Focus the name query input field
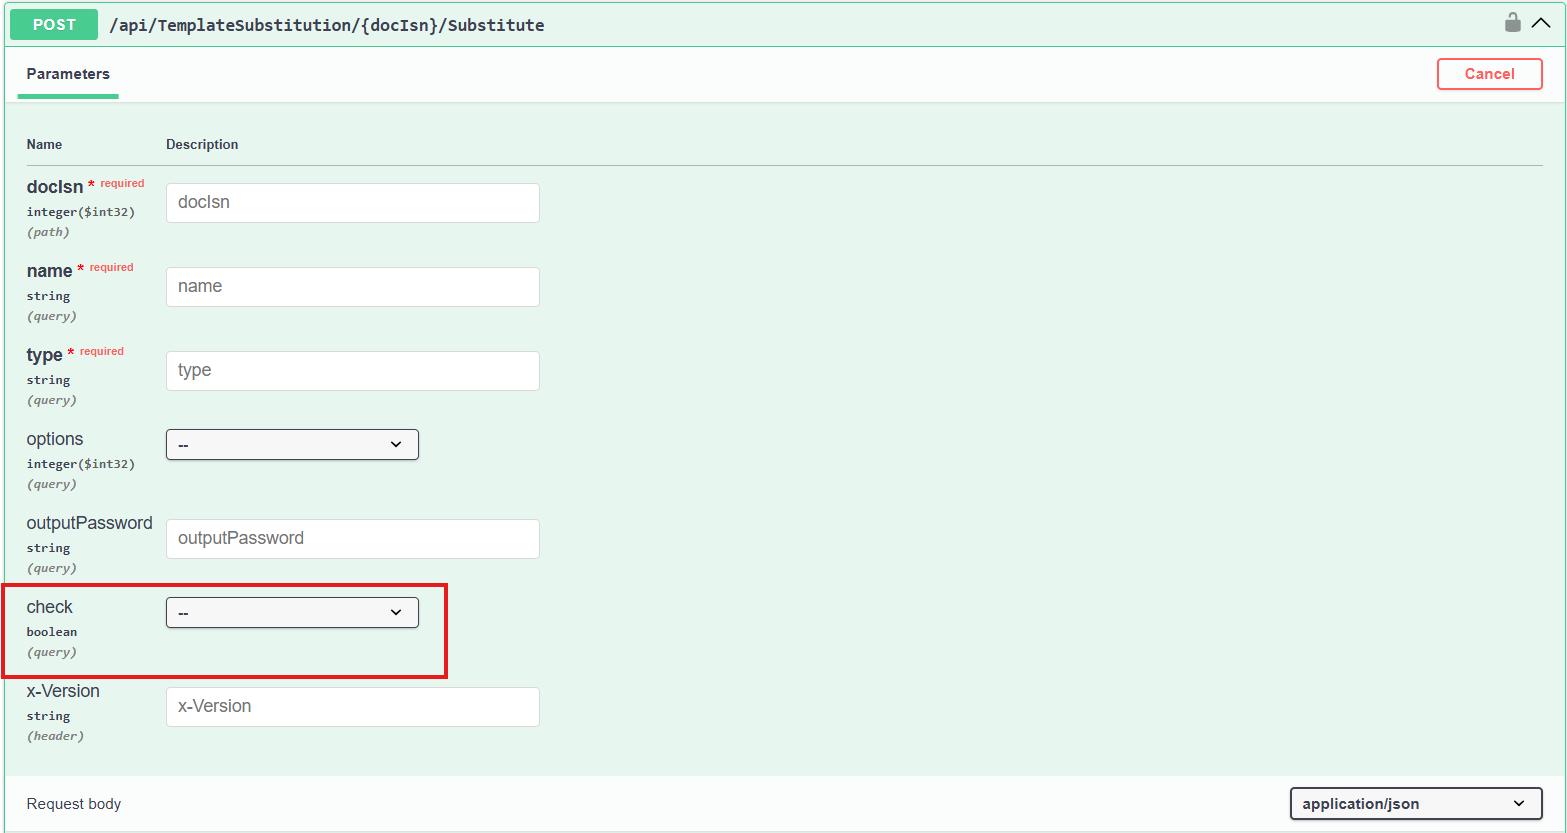This screenshot has width=1567, height=833. (352, 287)
